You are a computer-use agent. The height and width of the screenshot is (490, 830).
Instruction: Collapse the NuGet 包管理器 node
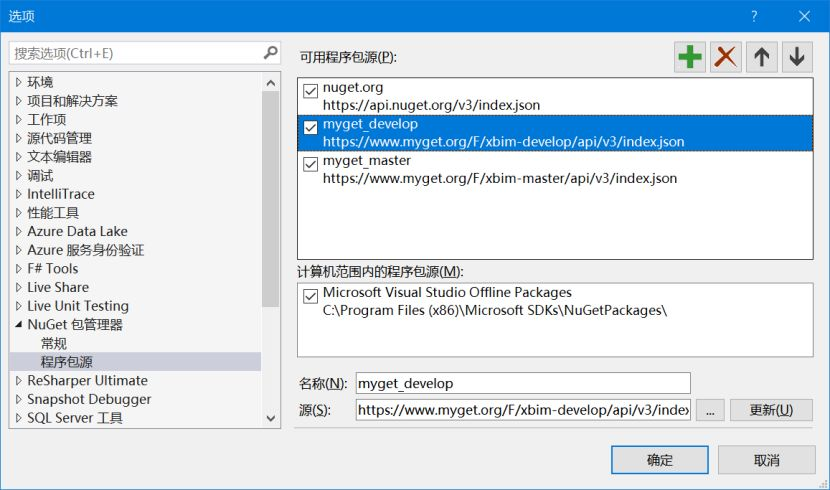[x=19, y=324]
